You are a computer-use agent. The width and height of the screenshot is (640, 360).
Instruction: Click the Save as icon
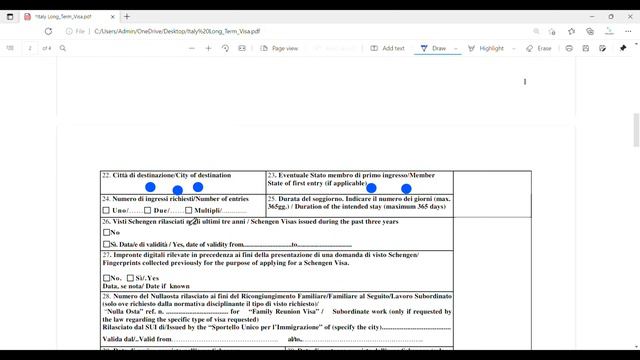point(602,48)
